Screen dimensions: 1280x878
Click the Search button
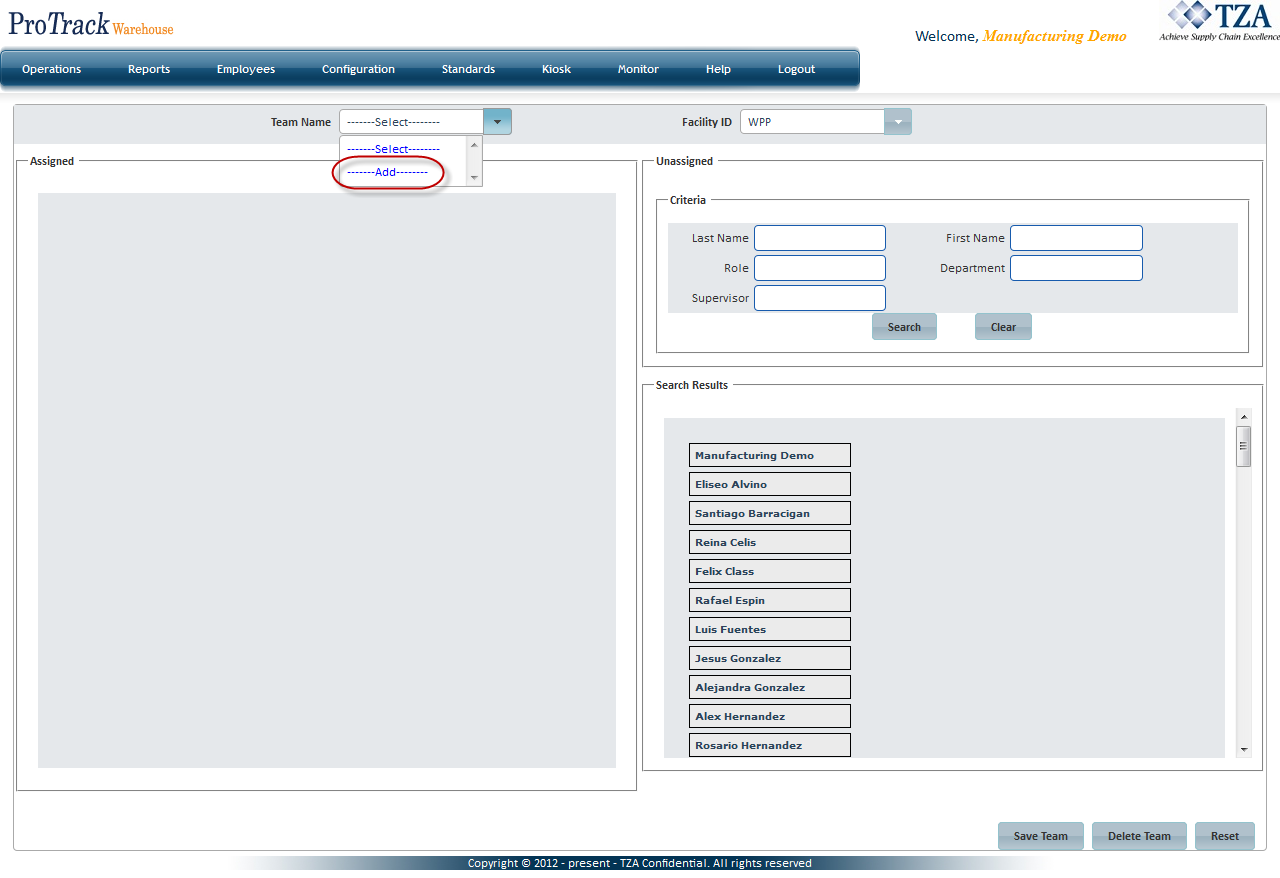tap(904, 327)
